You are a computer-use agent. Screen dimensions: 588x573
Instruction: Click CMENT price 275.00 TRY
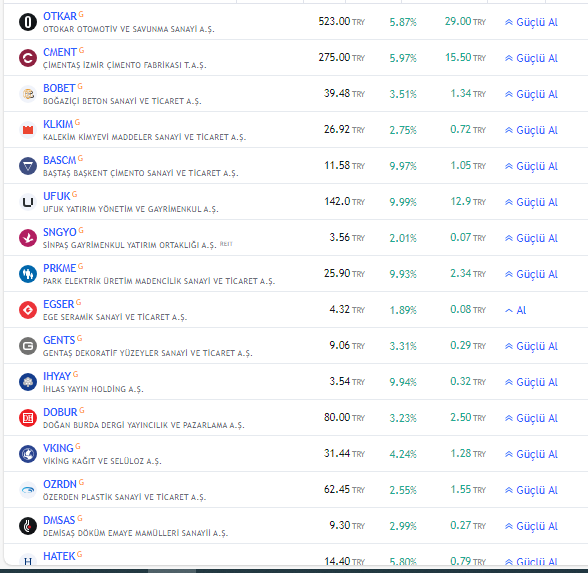click(342, 57)
